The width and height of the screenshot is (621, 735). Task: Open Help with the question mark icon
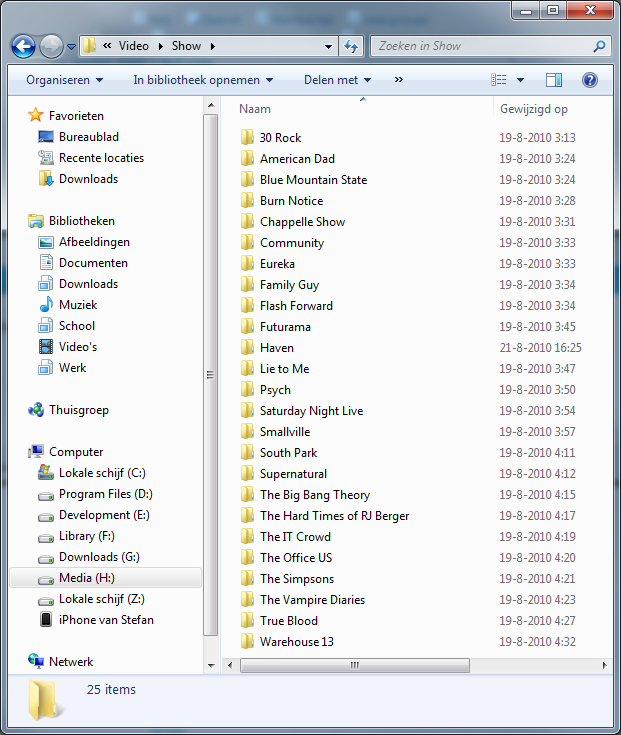590,80
